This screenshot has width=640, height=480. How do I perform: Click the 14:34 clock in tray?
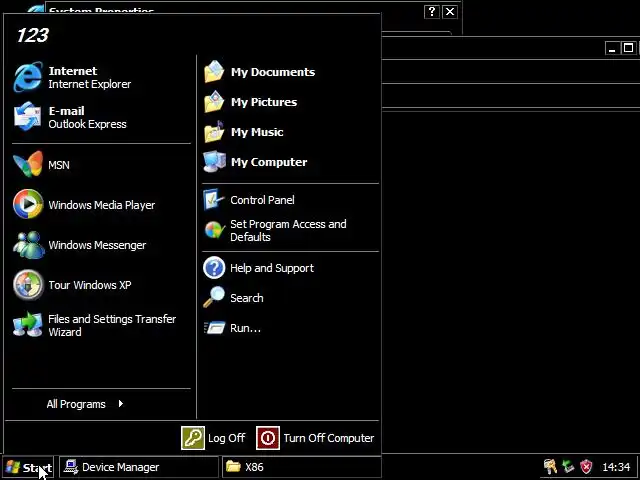[616, 467]
